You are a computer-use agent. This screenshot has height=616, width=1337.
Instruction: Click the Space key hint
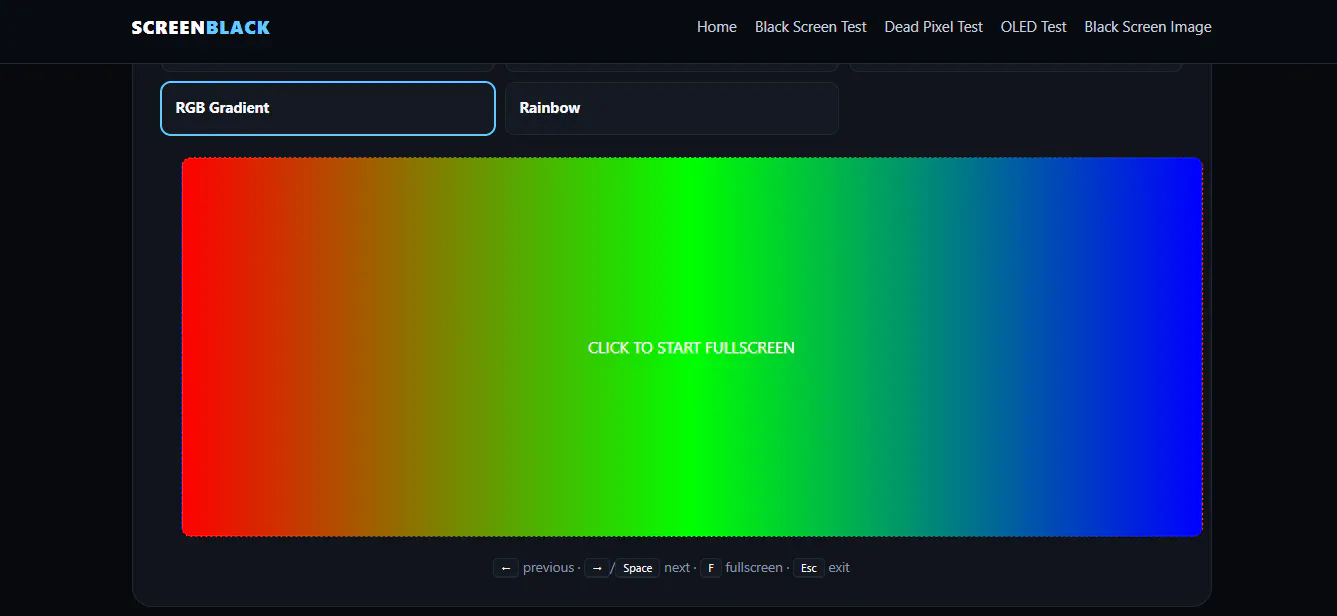pos(638,568)
